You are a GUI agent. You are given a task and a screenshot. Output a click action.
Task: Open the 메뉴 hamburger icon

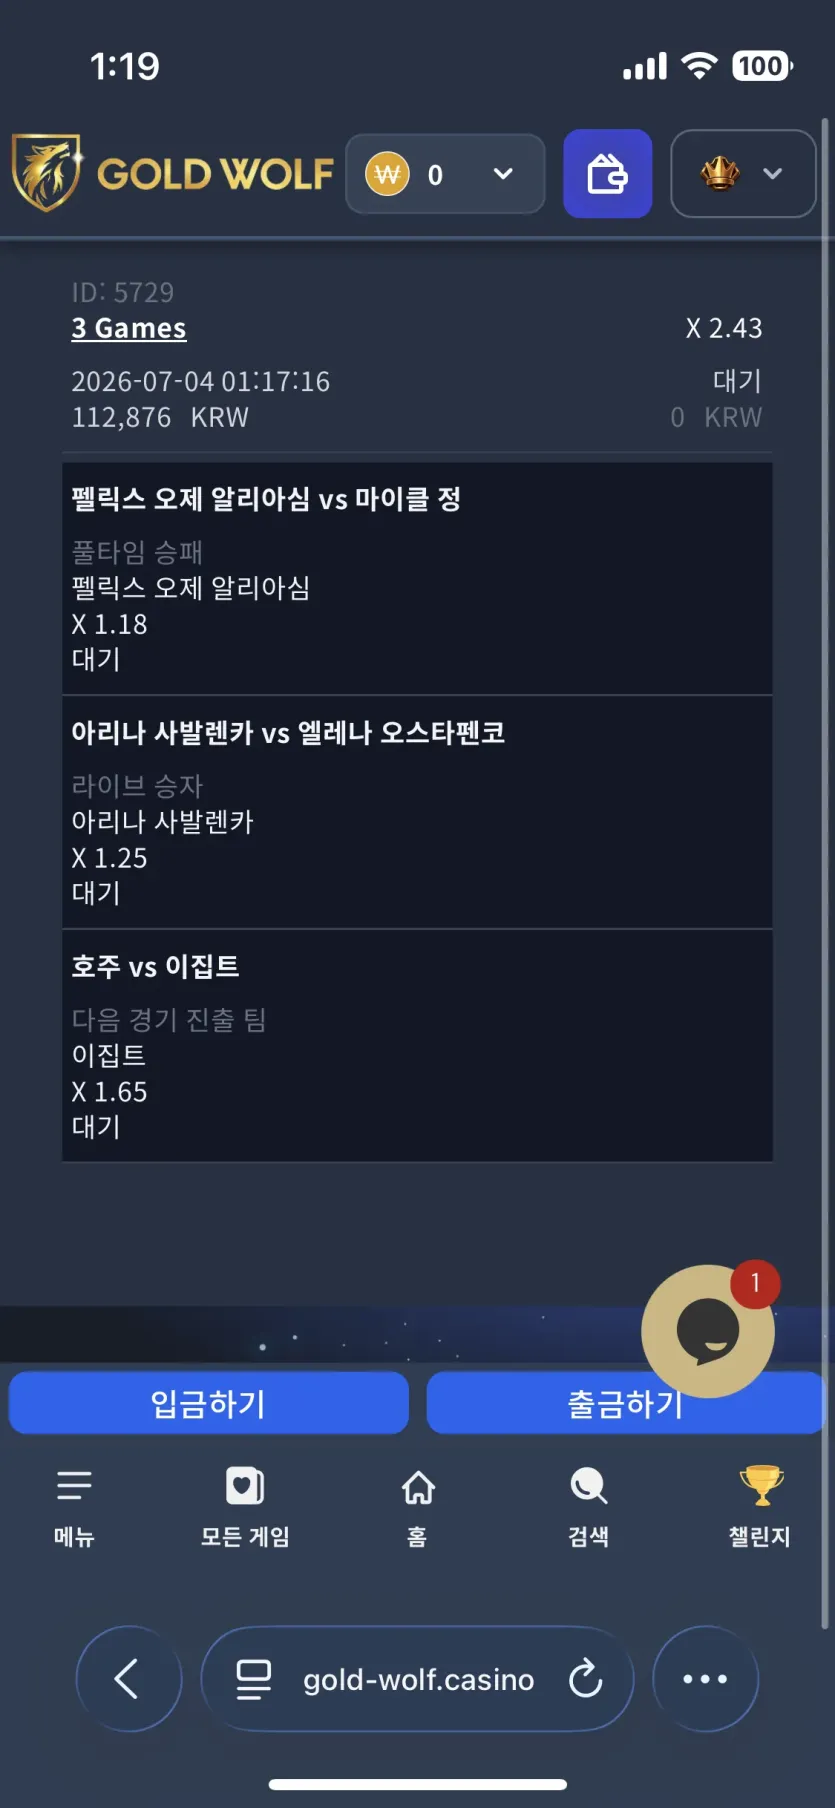[x=74, y=1486]
